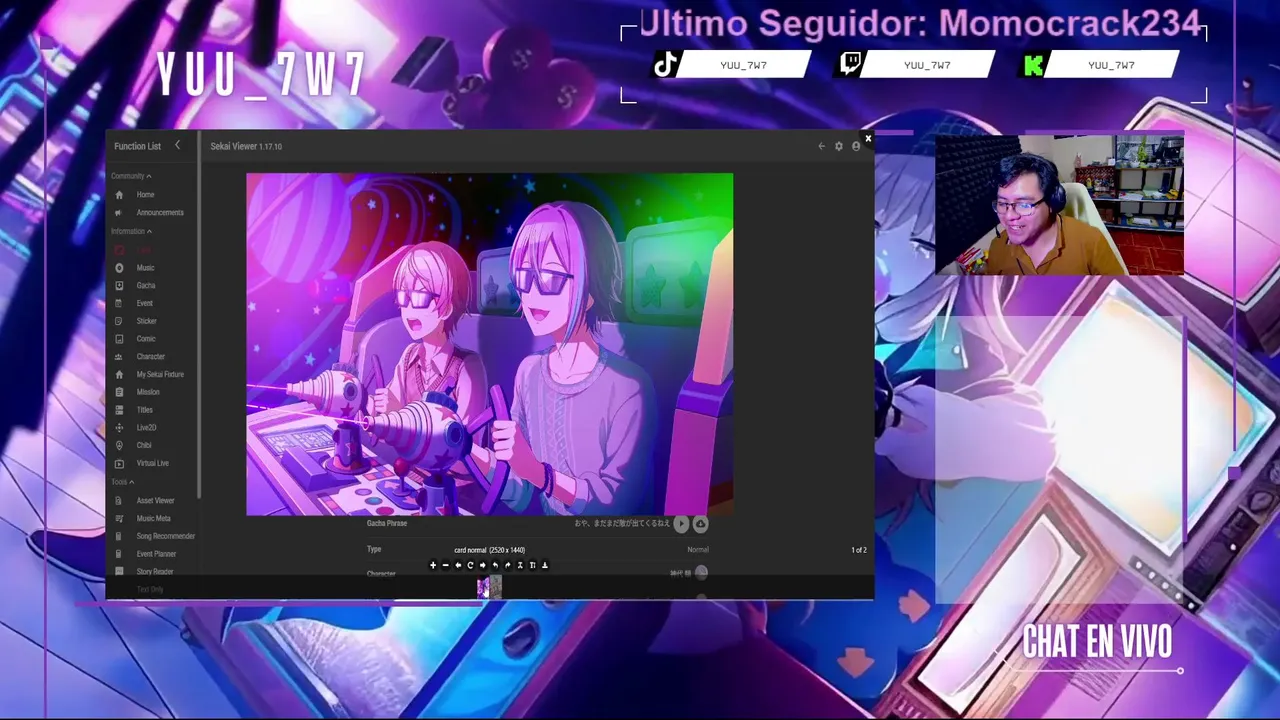
Task: Open the Story Reader tool
Action: pyautogui.click(x=155, y=572)
